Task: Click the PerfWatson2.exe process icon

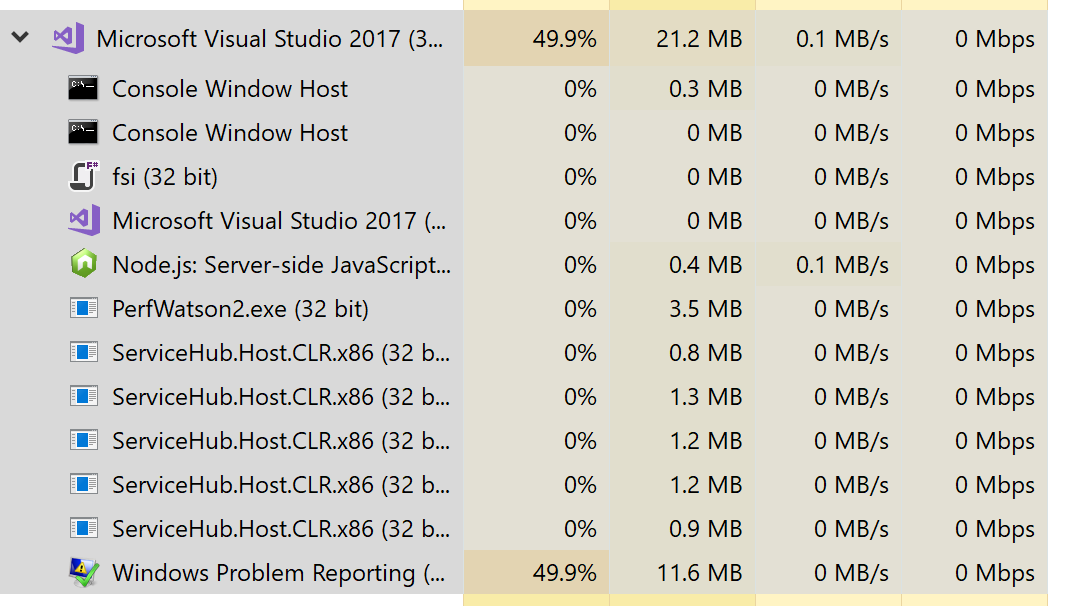Action: point(83,308)
